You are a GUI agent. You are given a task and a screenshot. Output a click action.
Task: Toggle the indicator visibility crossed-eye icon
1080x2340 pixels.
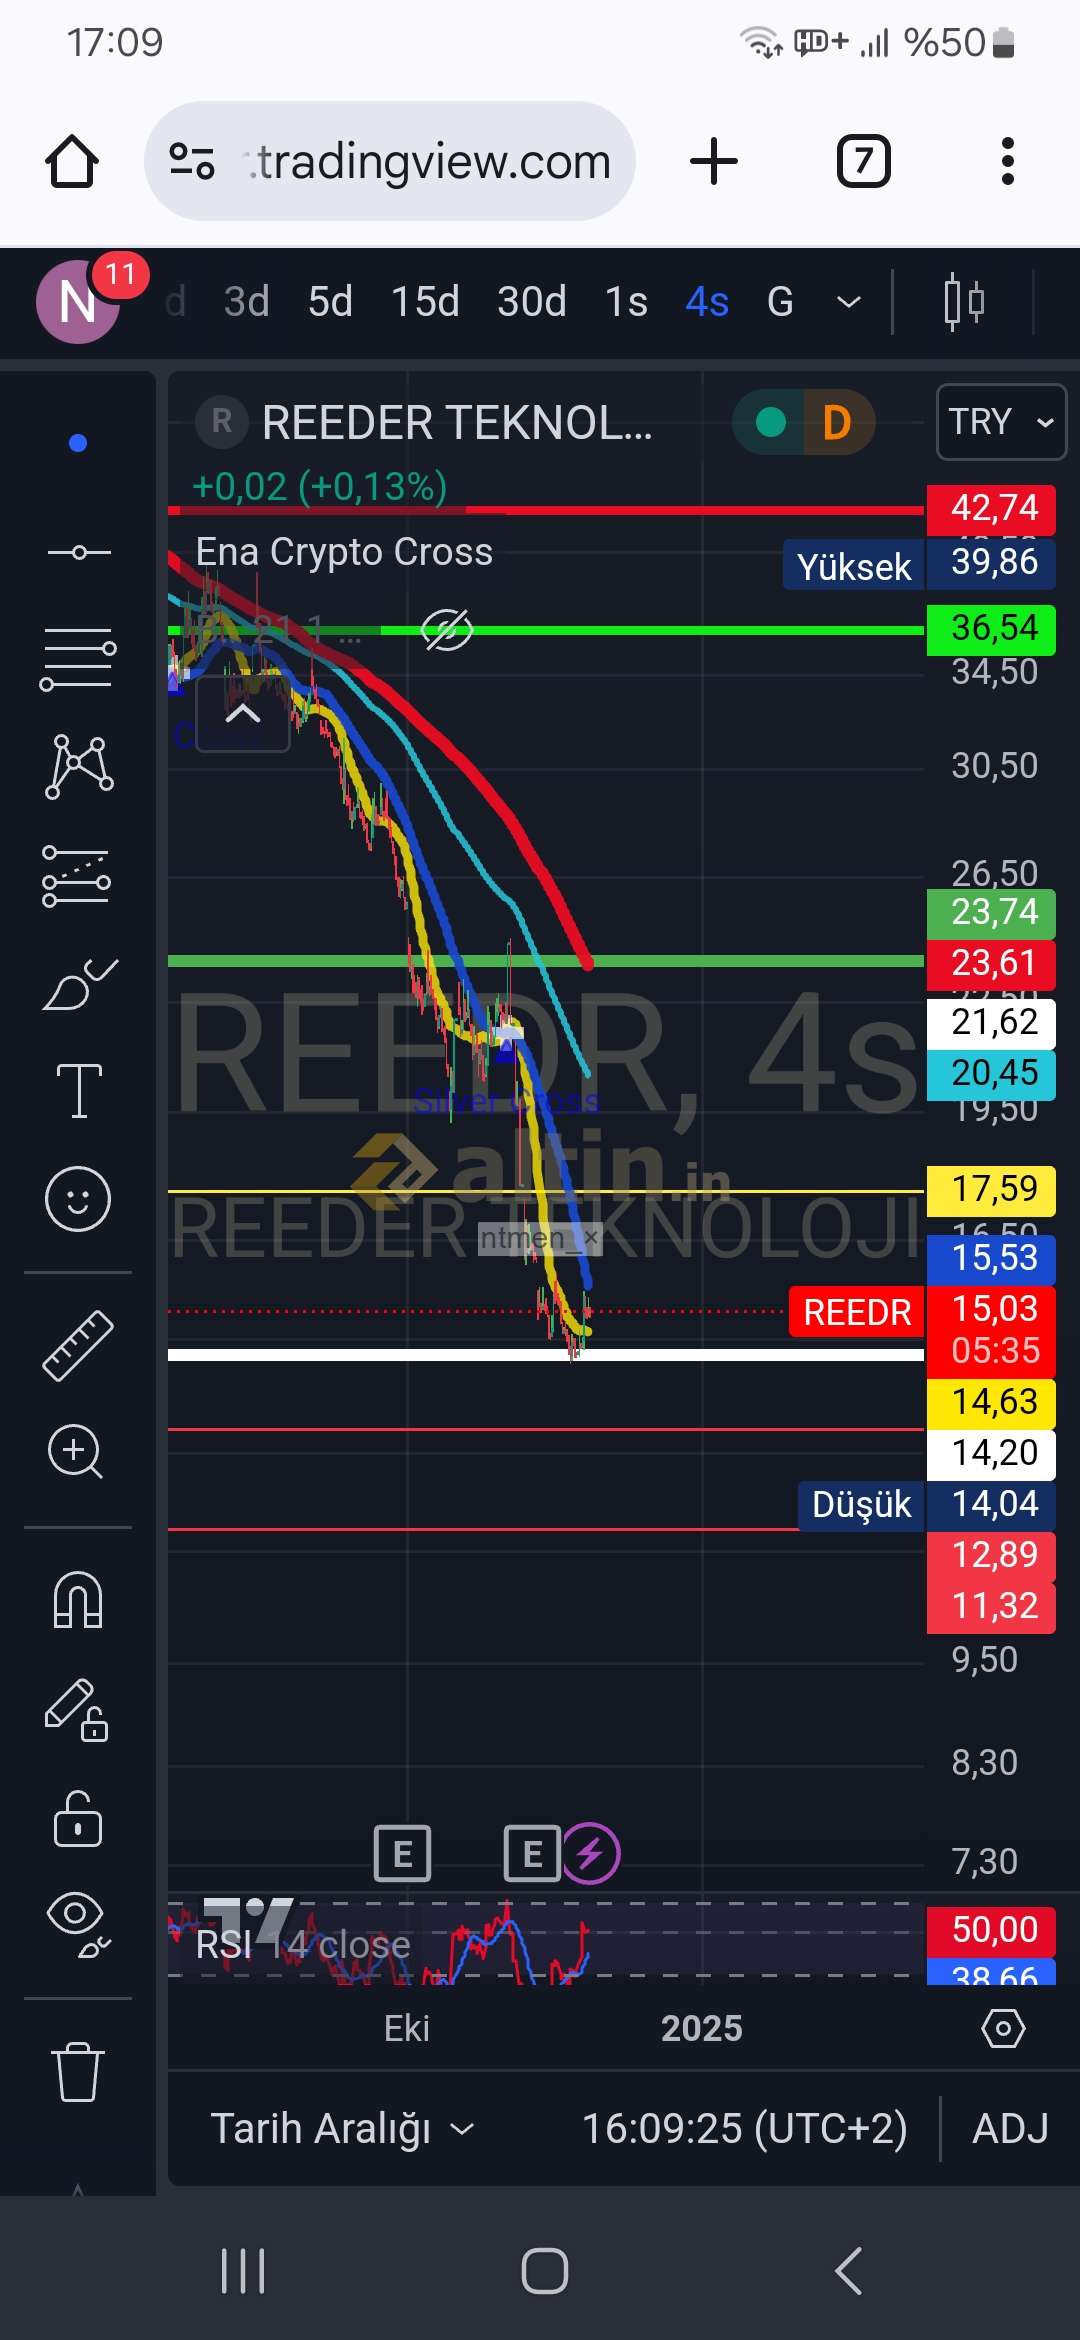(446, 630)
